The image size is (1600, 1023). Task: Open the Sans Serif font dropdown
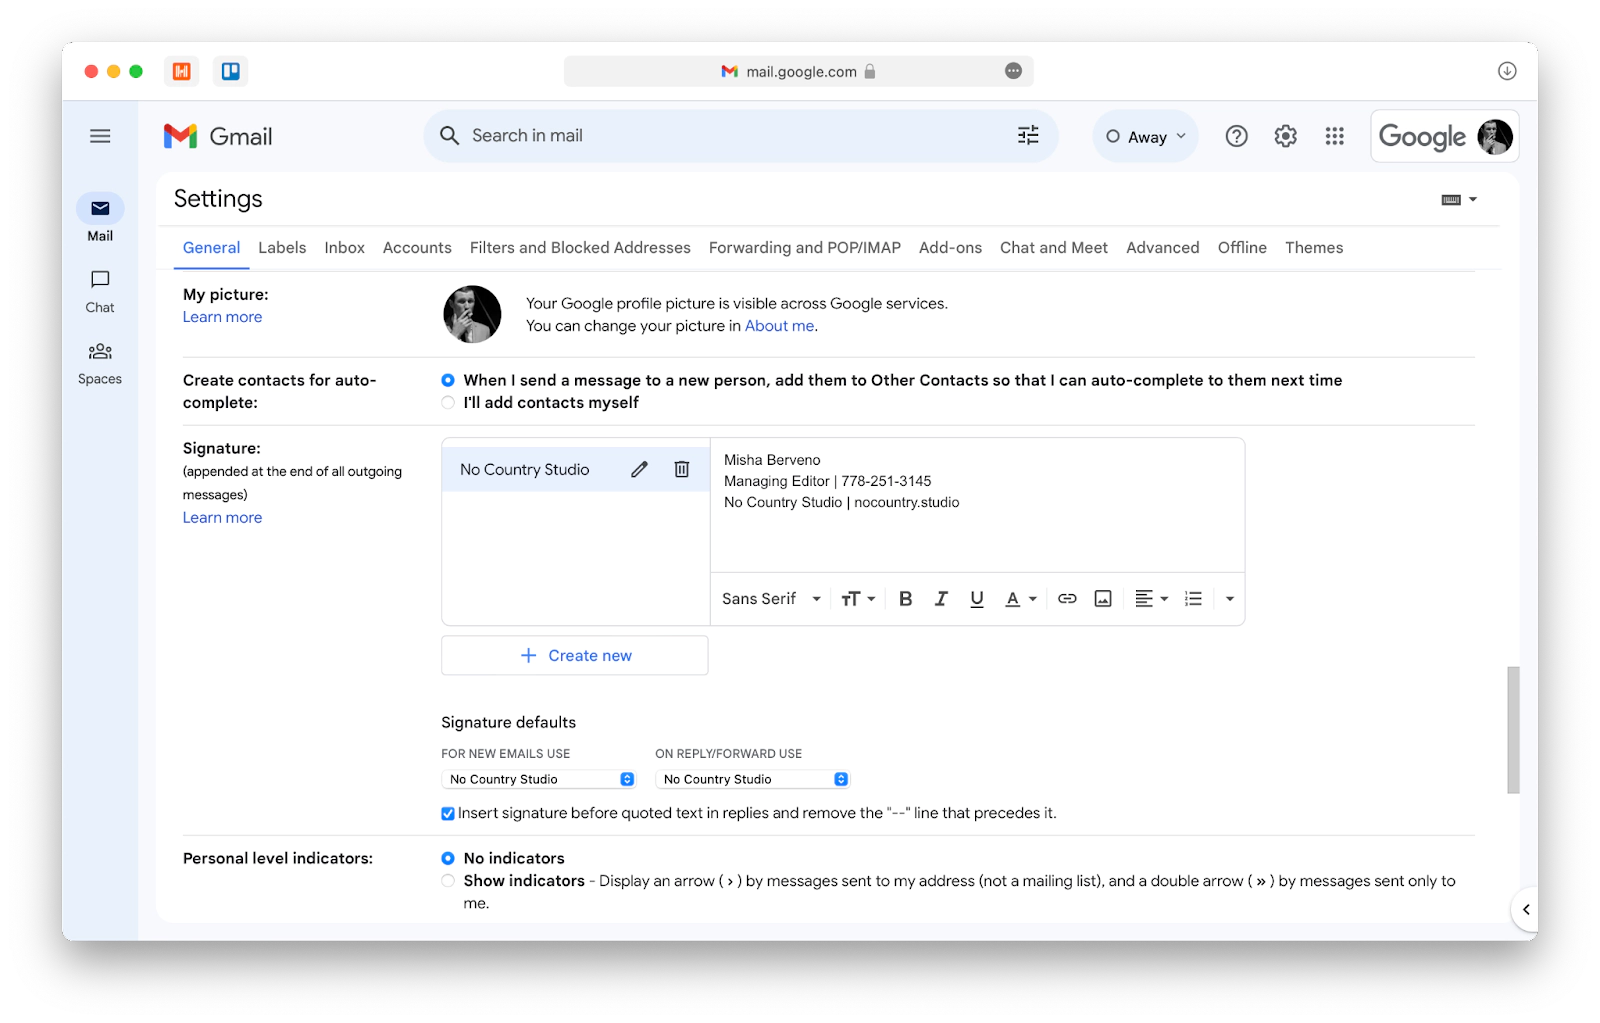coord(771,598)
